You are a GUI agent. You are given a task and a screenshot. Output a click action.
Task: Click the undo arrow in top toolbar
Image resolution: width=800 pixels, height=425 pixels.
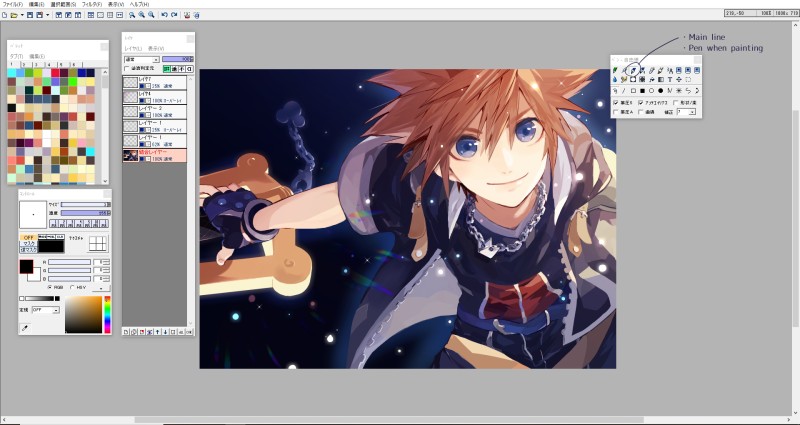(164, 15)
